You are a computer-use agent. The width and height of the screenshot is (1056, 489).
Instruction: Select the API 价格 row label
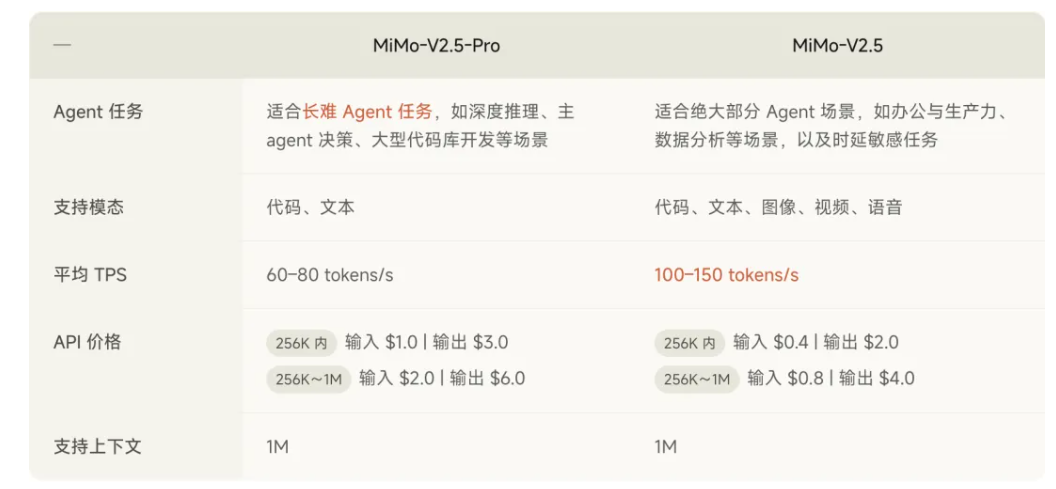87,342
